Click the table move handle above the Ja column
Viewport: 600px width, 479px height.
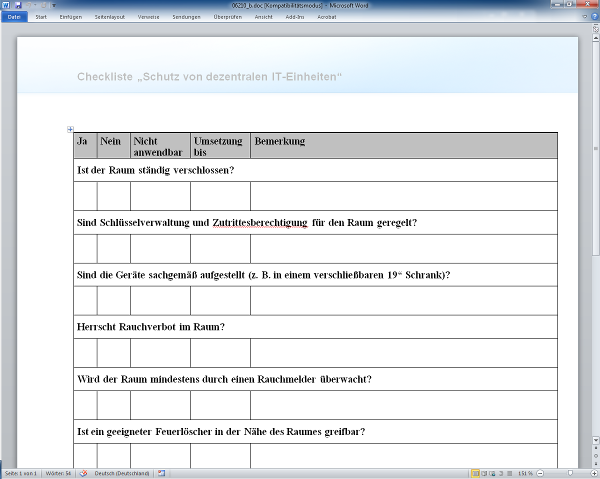70,129
